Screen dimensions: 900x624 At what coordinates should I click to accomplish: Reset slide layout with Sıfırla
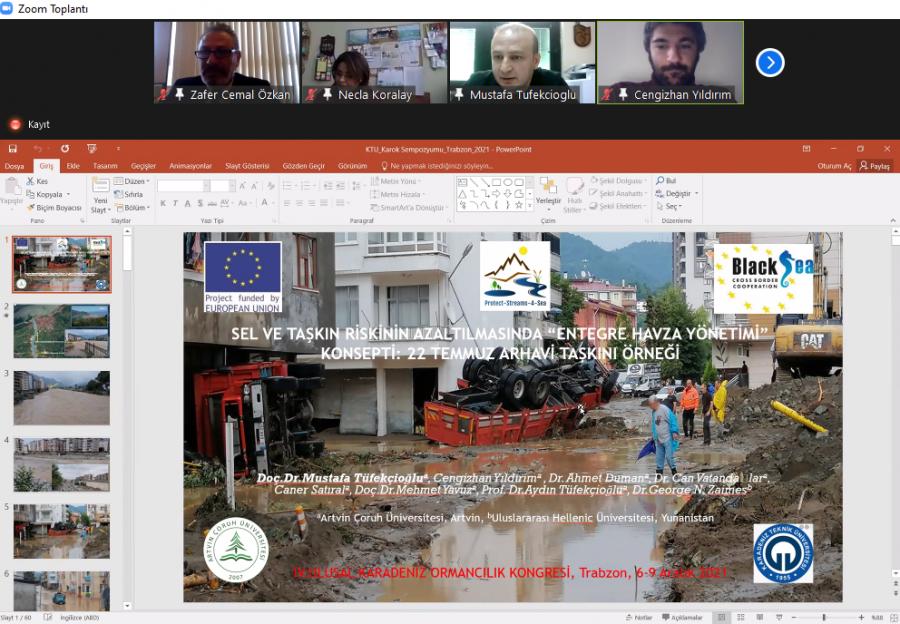[129, 194]
